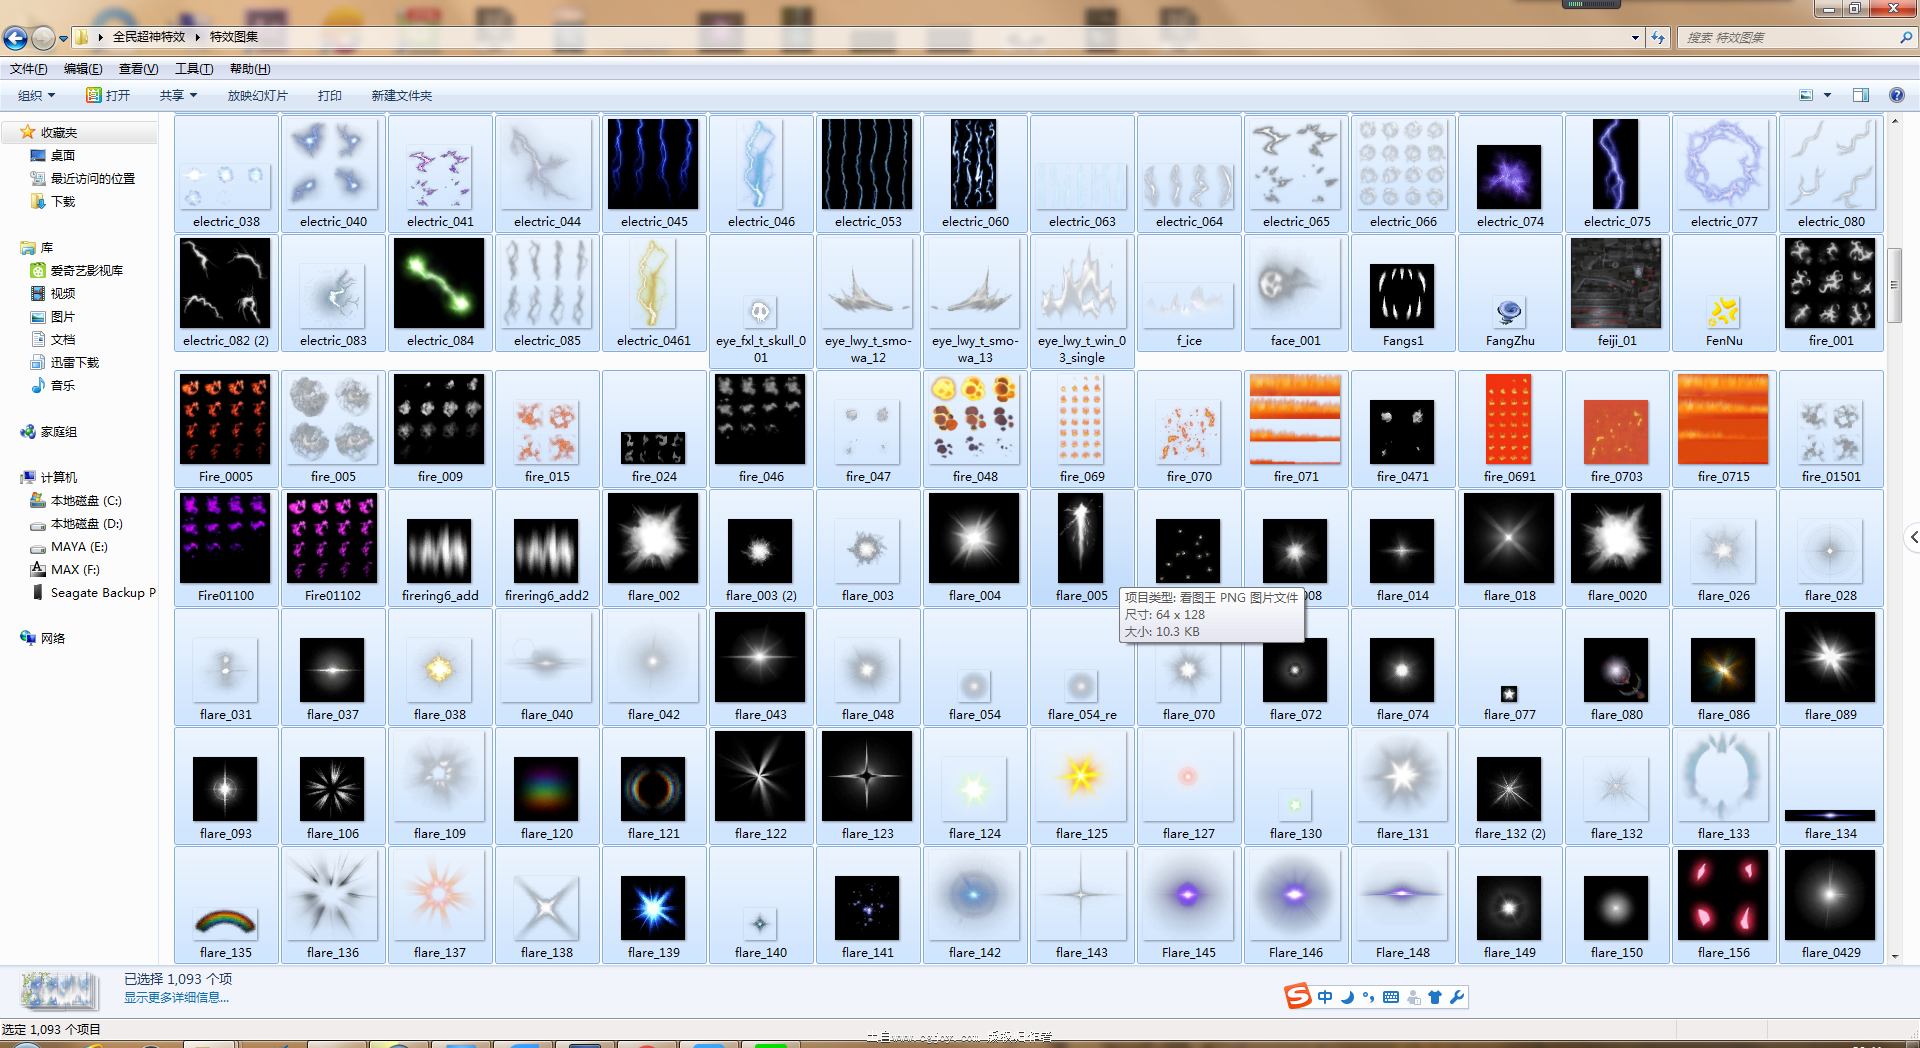Viewport: 1920px width, 1048px height.
Task: Click the 打开 toolbar button
Action: [x=108, y=96]
